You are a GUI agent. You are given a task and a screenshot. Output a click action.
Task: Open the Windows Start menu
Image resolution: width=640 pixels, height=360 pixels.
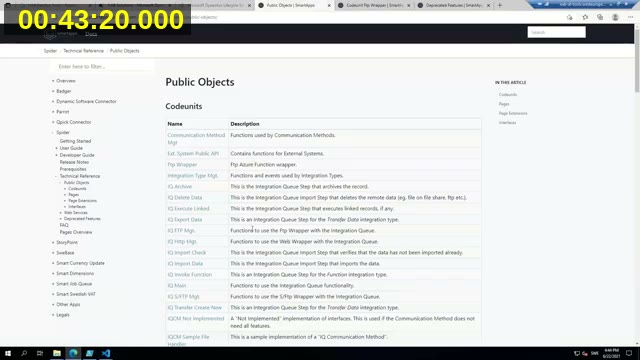8,353
